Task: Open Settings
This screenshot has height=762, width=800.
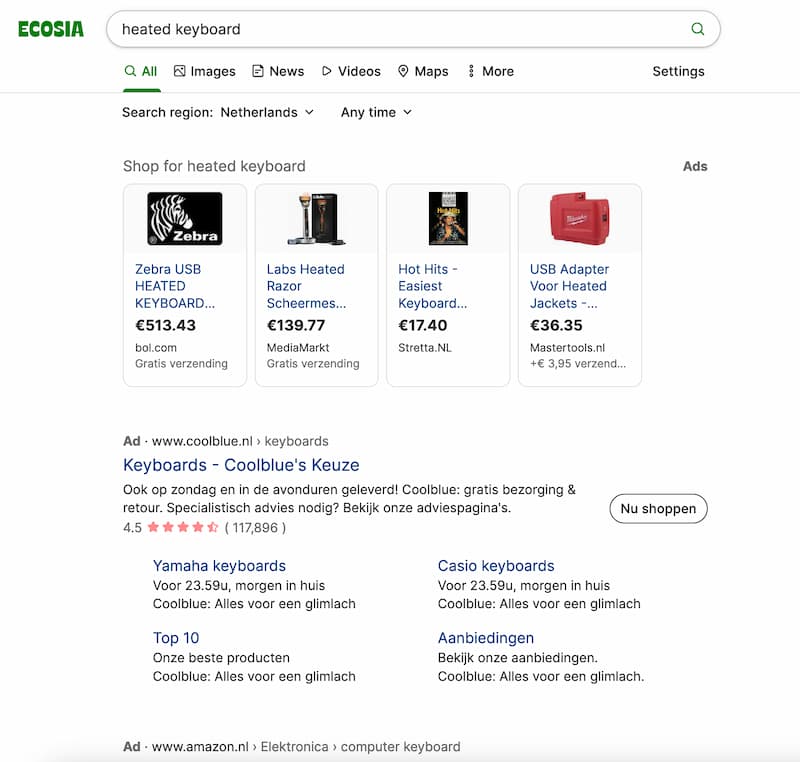Action: tap(678, 71)
